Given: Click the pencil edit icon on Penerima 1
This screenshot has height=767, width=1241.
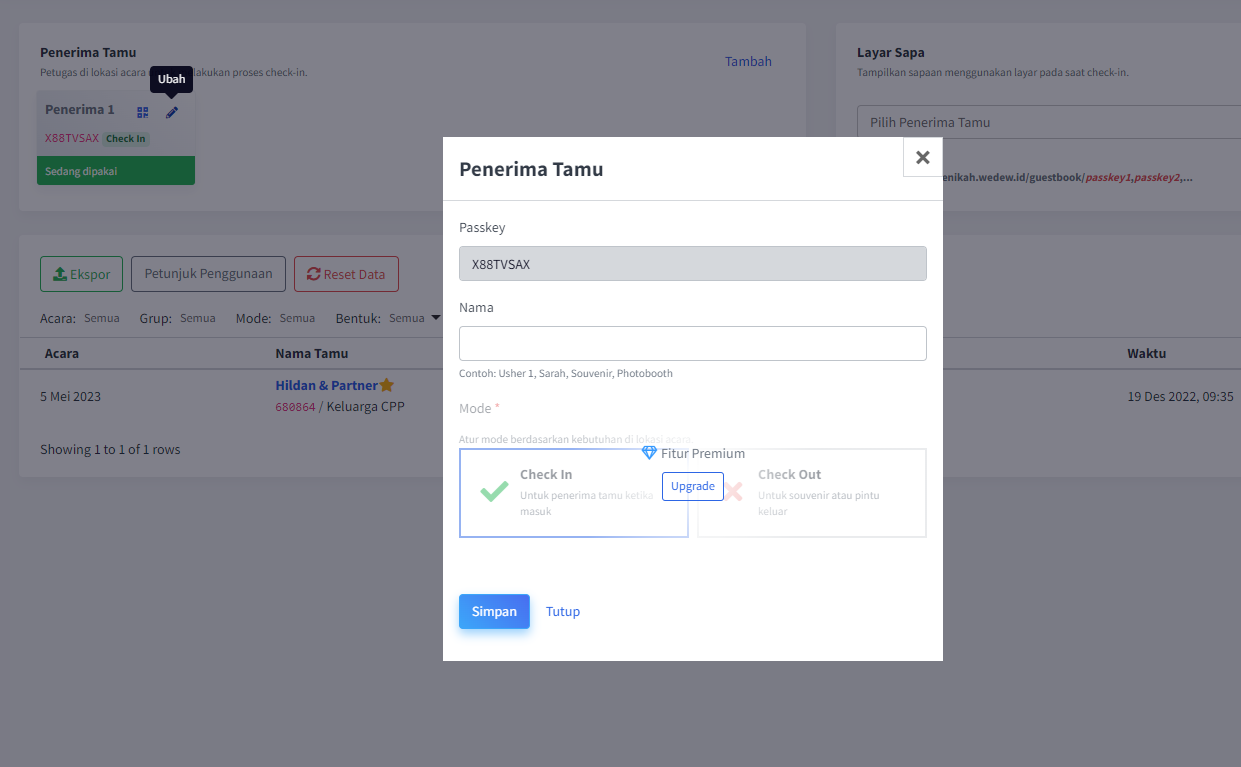Looking at the screenshot, I should tap(172, 113).
